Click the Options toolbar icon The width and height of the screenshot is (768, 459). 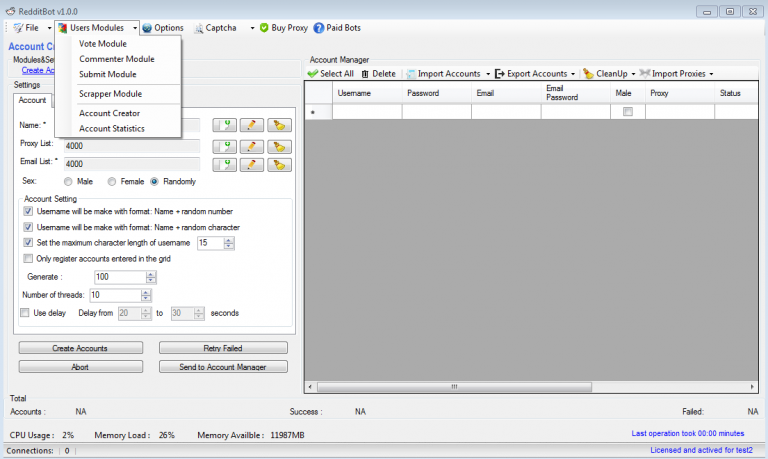click(148, 28)
